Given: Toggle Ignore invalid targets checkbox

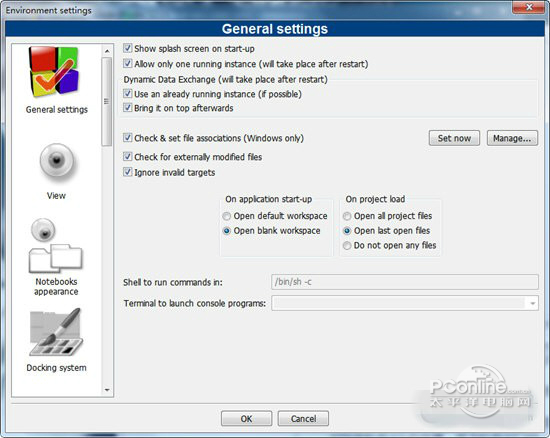Looking at the screenshot, I should 128,172.
